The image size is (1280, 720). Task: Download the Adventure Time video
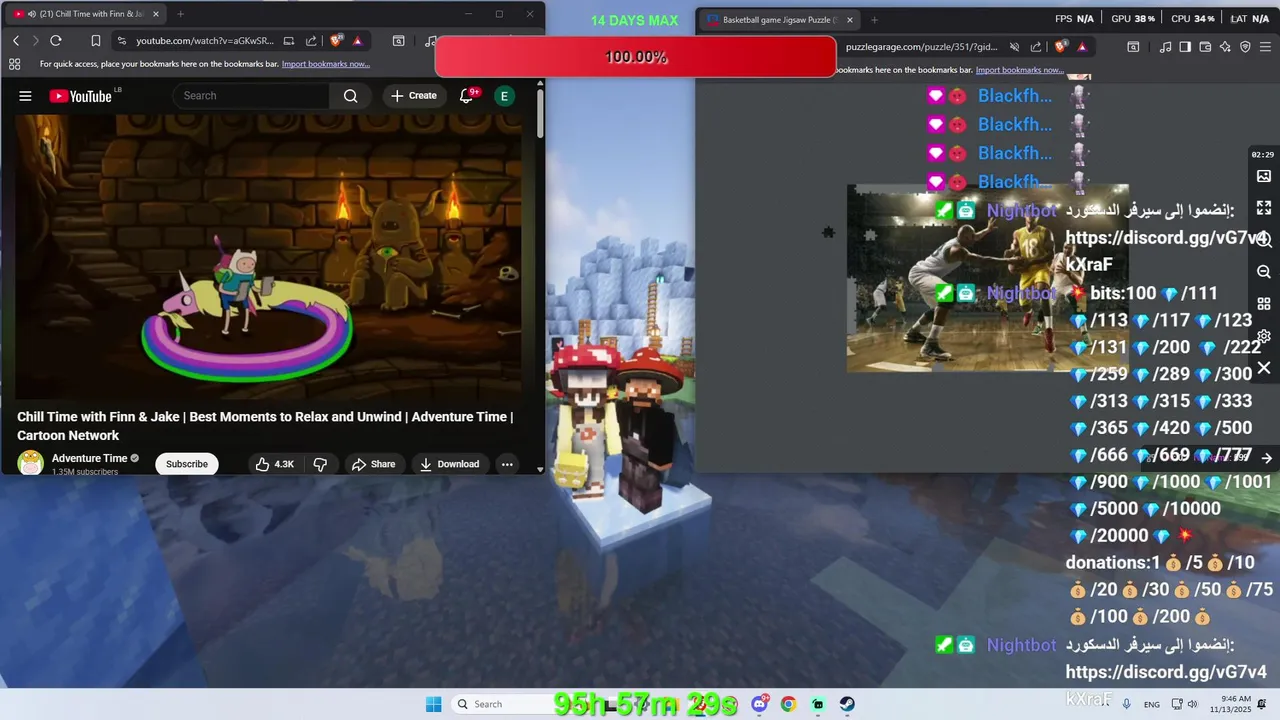pos(449,464)
